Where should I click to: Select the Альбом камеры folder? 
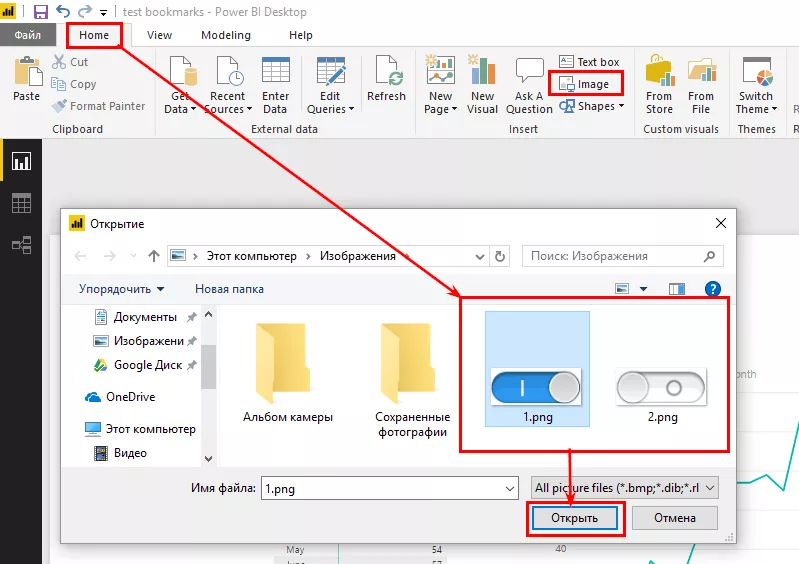click(288, 372)
